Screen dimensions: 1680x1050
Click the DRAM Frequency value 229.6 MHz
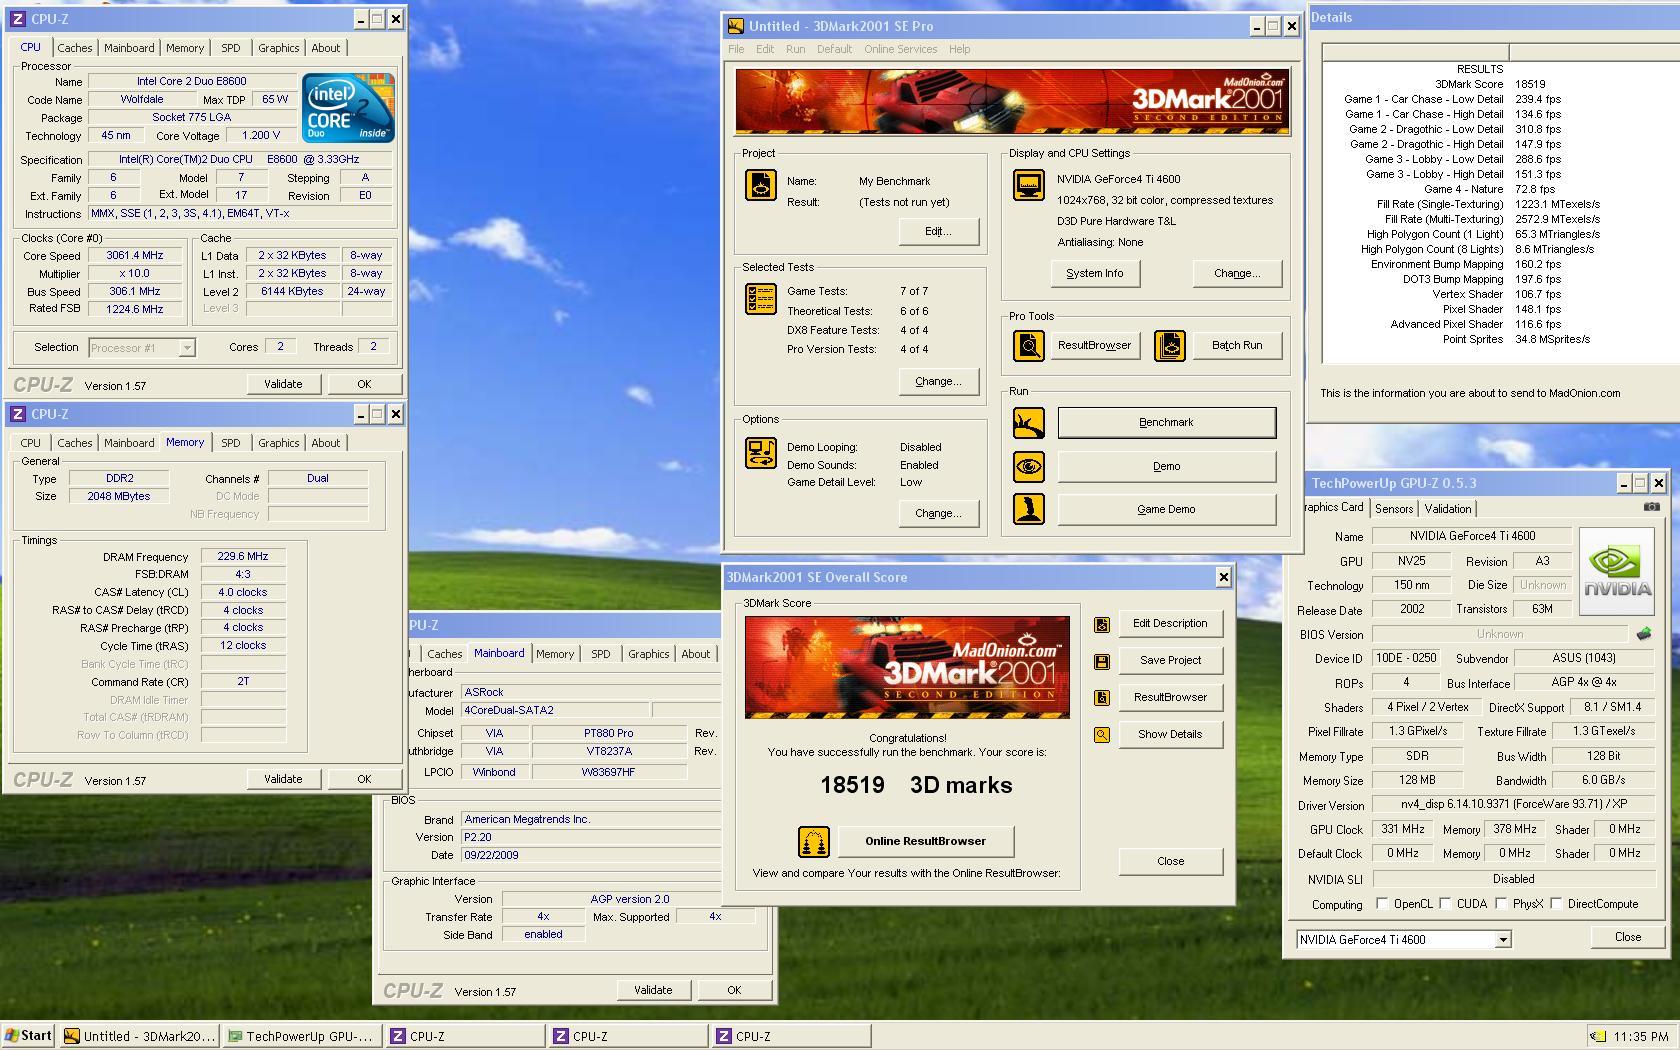tap(243, 557)
